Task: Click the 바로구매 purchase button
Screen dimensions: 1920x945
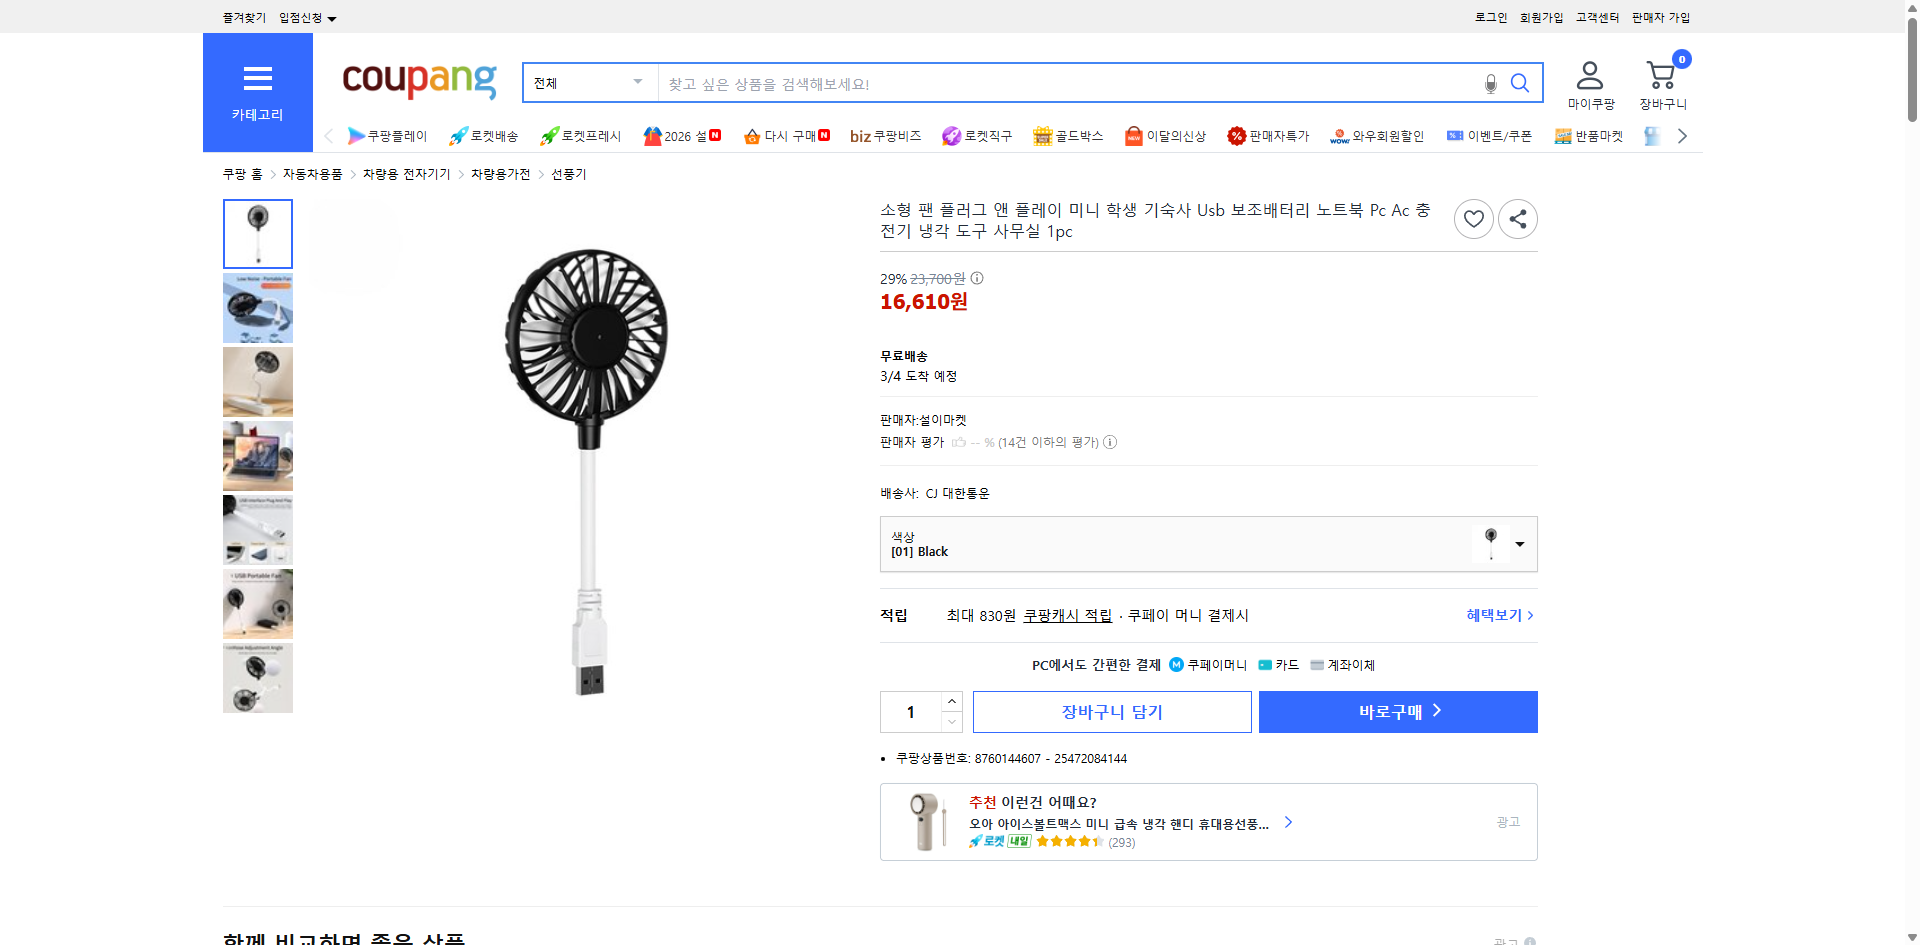Action: pos(1397,711)
